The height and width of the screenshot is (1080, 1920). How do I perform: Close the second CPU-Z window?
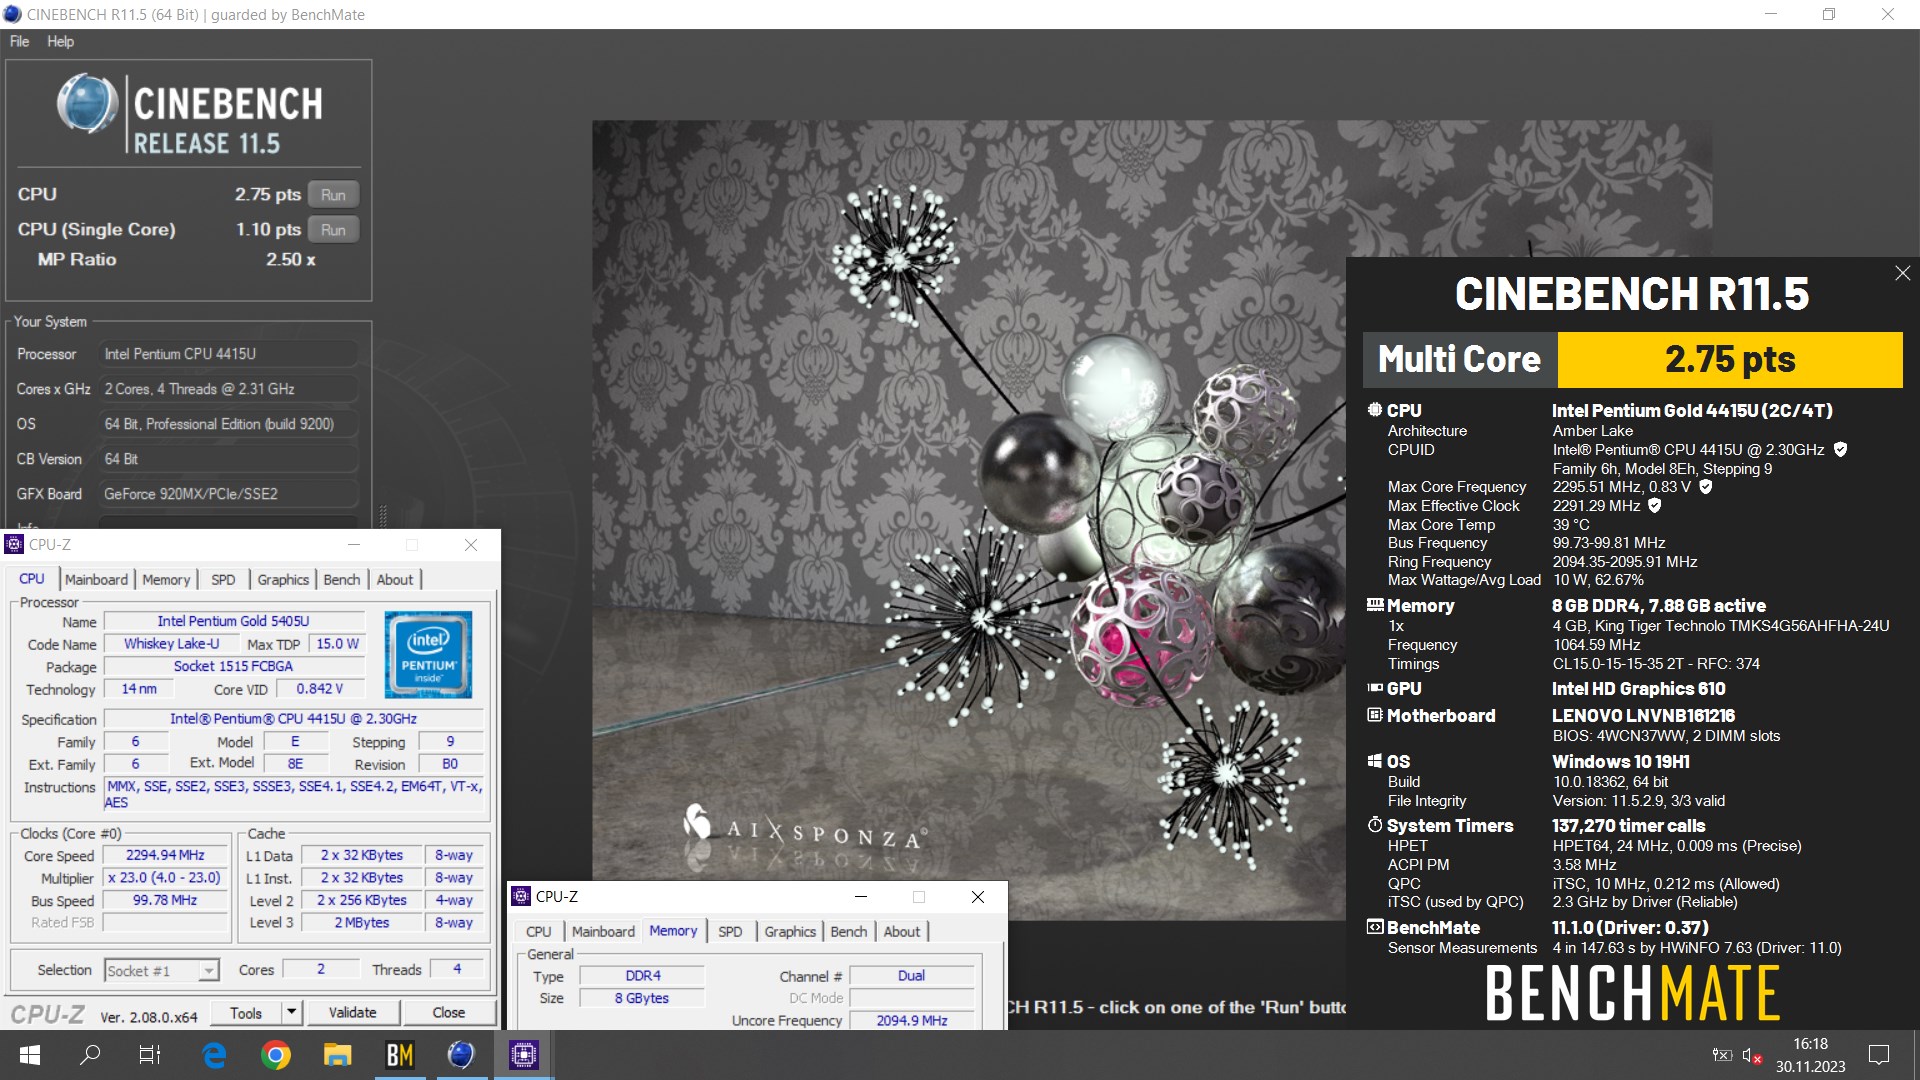click(978, 897)
